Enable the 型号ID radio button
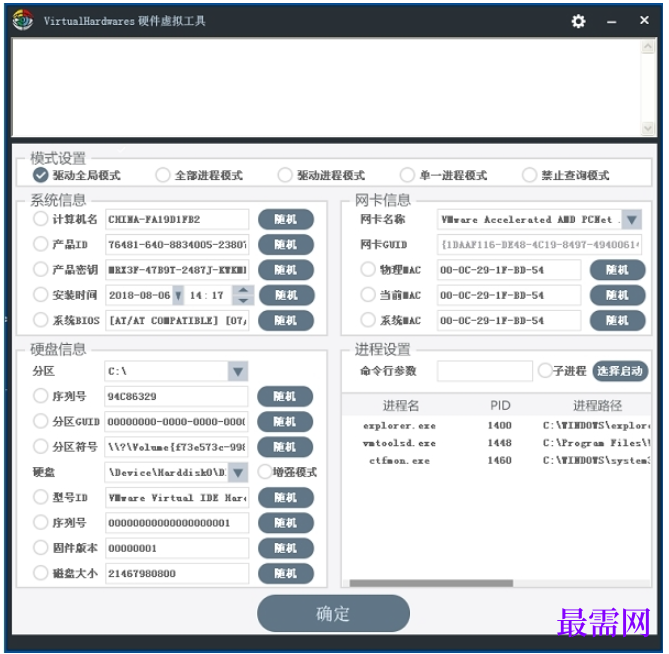This screenshot has height=654, width=669. (x=41, y=497)
